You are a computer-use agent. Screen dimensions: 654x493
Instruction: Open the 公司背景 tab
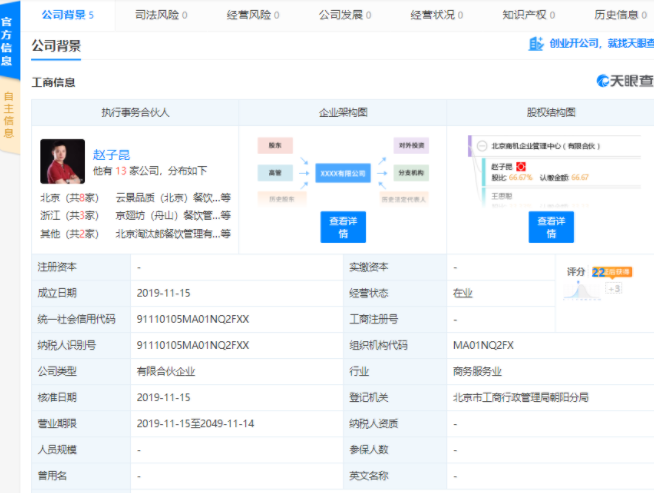point(68,15)
